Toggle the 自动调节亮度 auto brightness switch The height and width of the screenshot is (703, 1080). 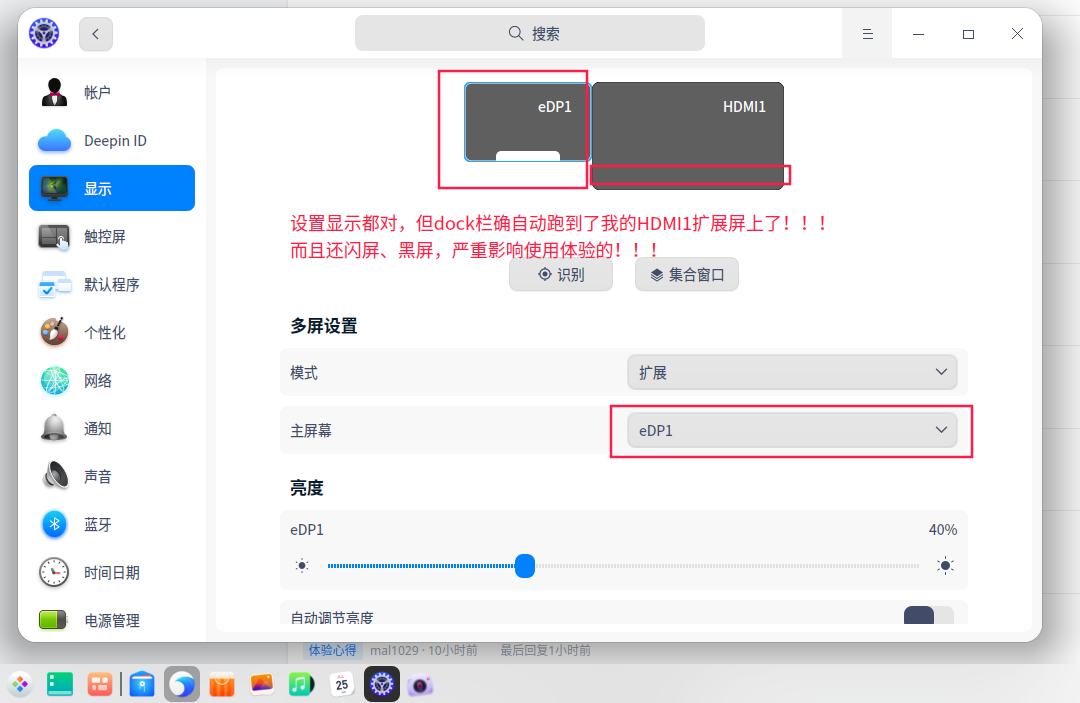(928, 616)
